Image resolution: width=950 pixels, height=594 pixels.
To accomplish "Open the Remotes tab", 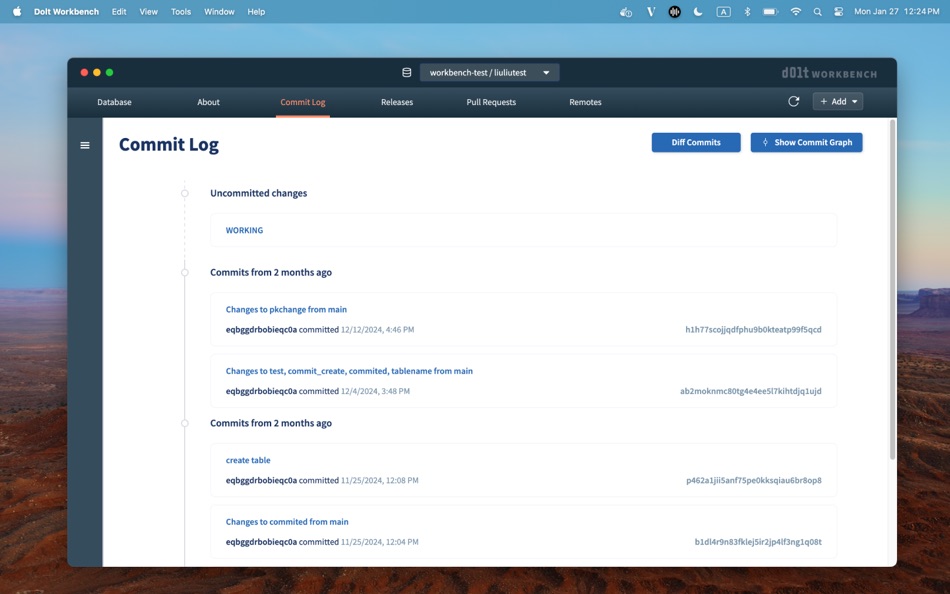I will point(585,102).
